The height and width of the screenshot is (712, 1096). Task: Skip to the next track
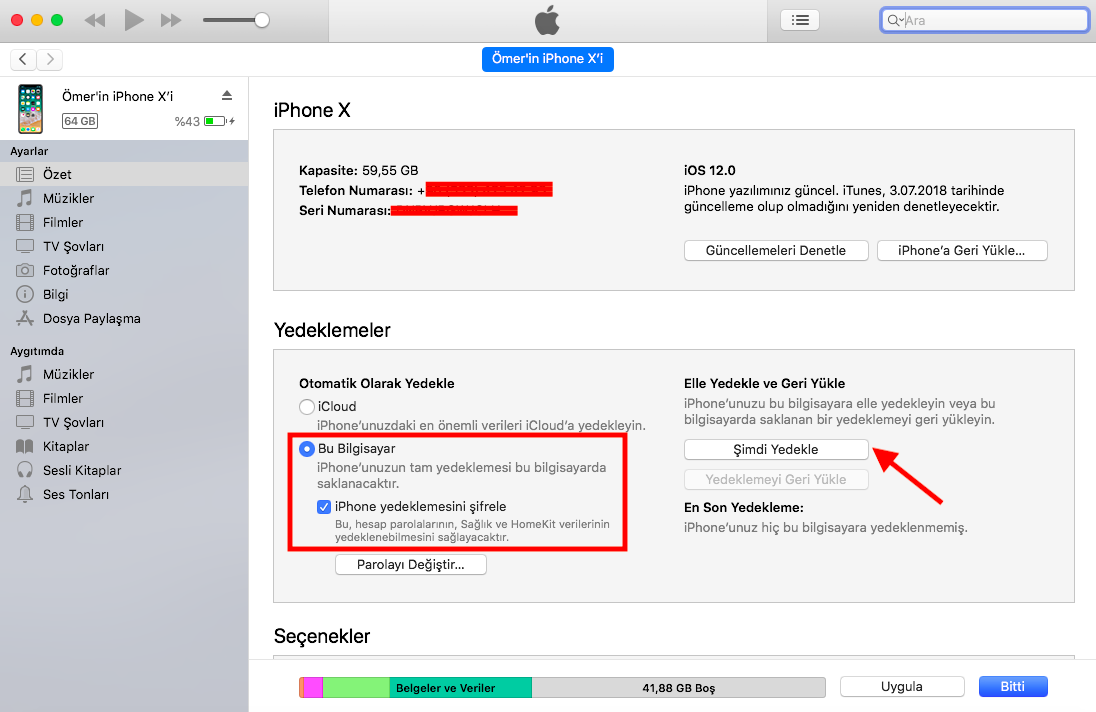[171, 20]
